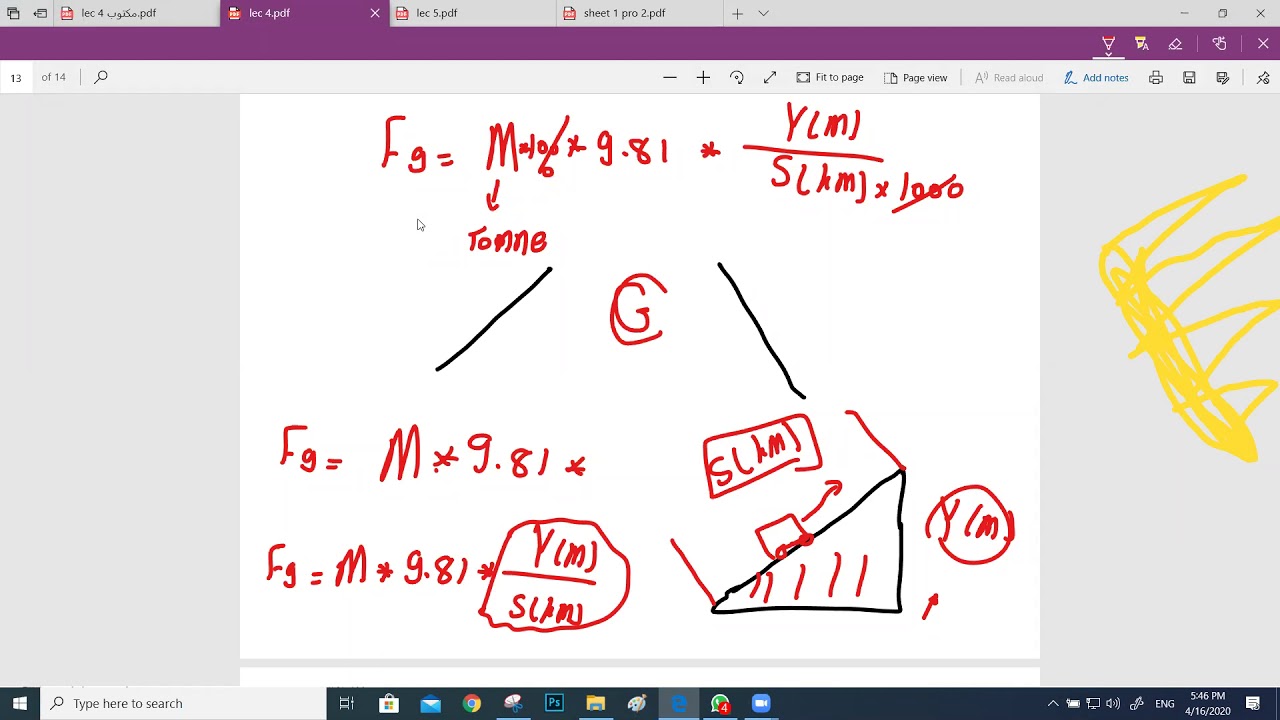Switch to lec 4 مكتوب.pdf tab
This screenshot has width=1280, height=720.
pyautogui.click(x=136, y=13)
